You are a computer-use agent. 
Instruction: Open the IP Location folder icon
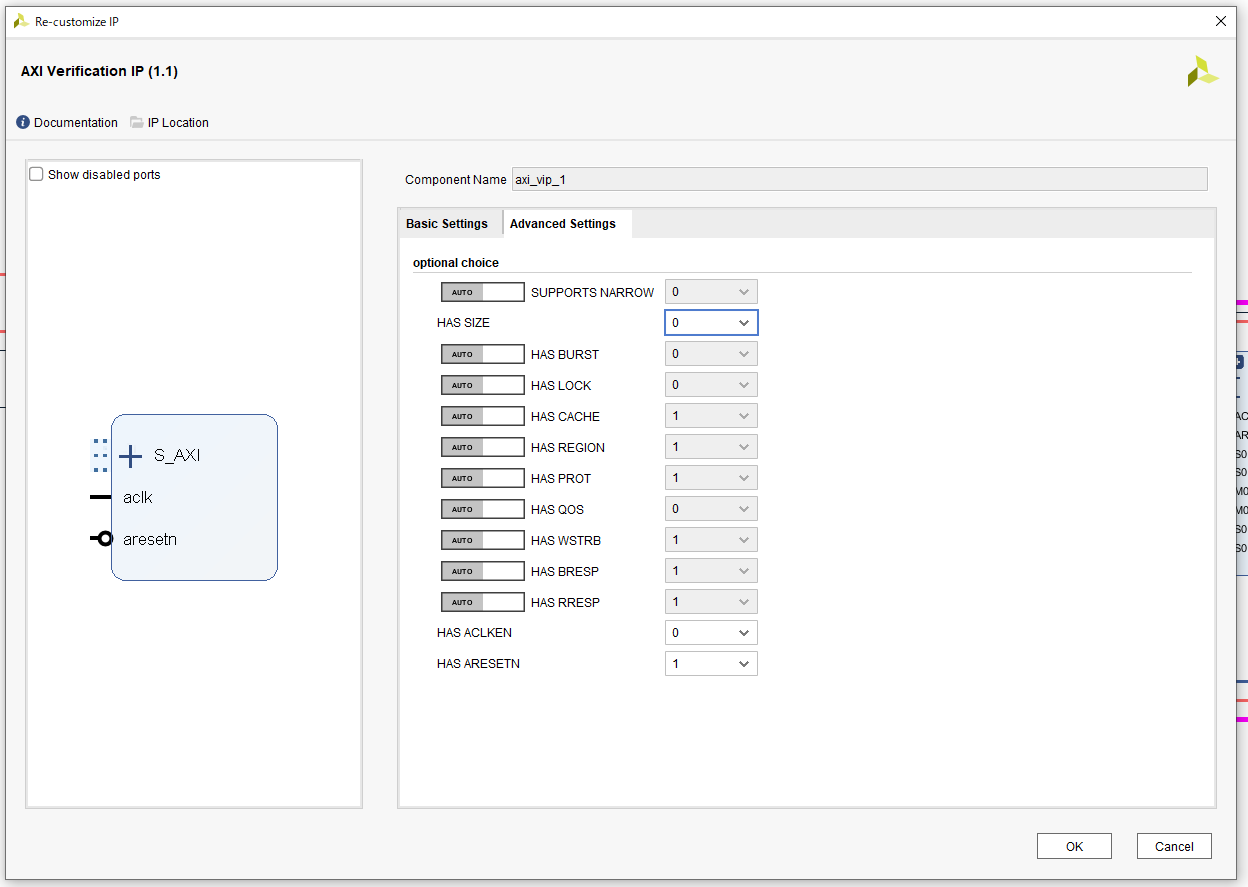click(x=136, y=122)
